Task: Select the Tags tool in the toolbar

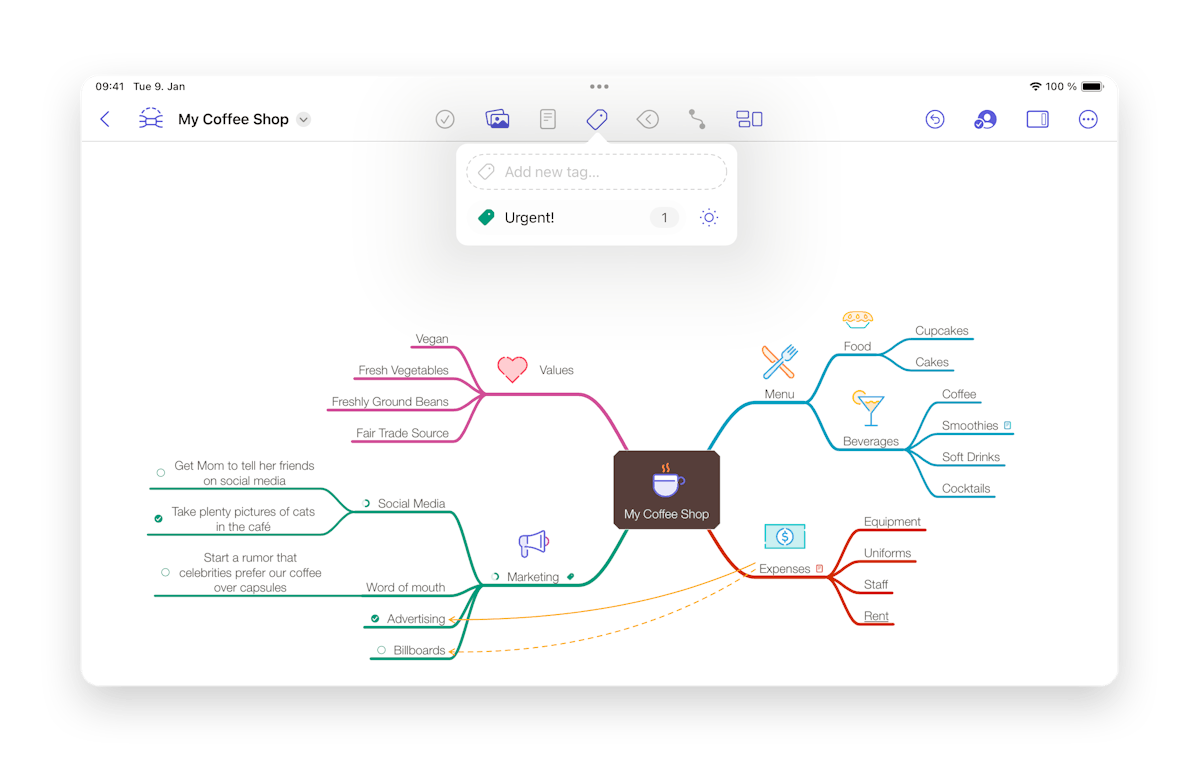Action: [596, 119]
